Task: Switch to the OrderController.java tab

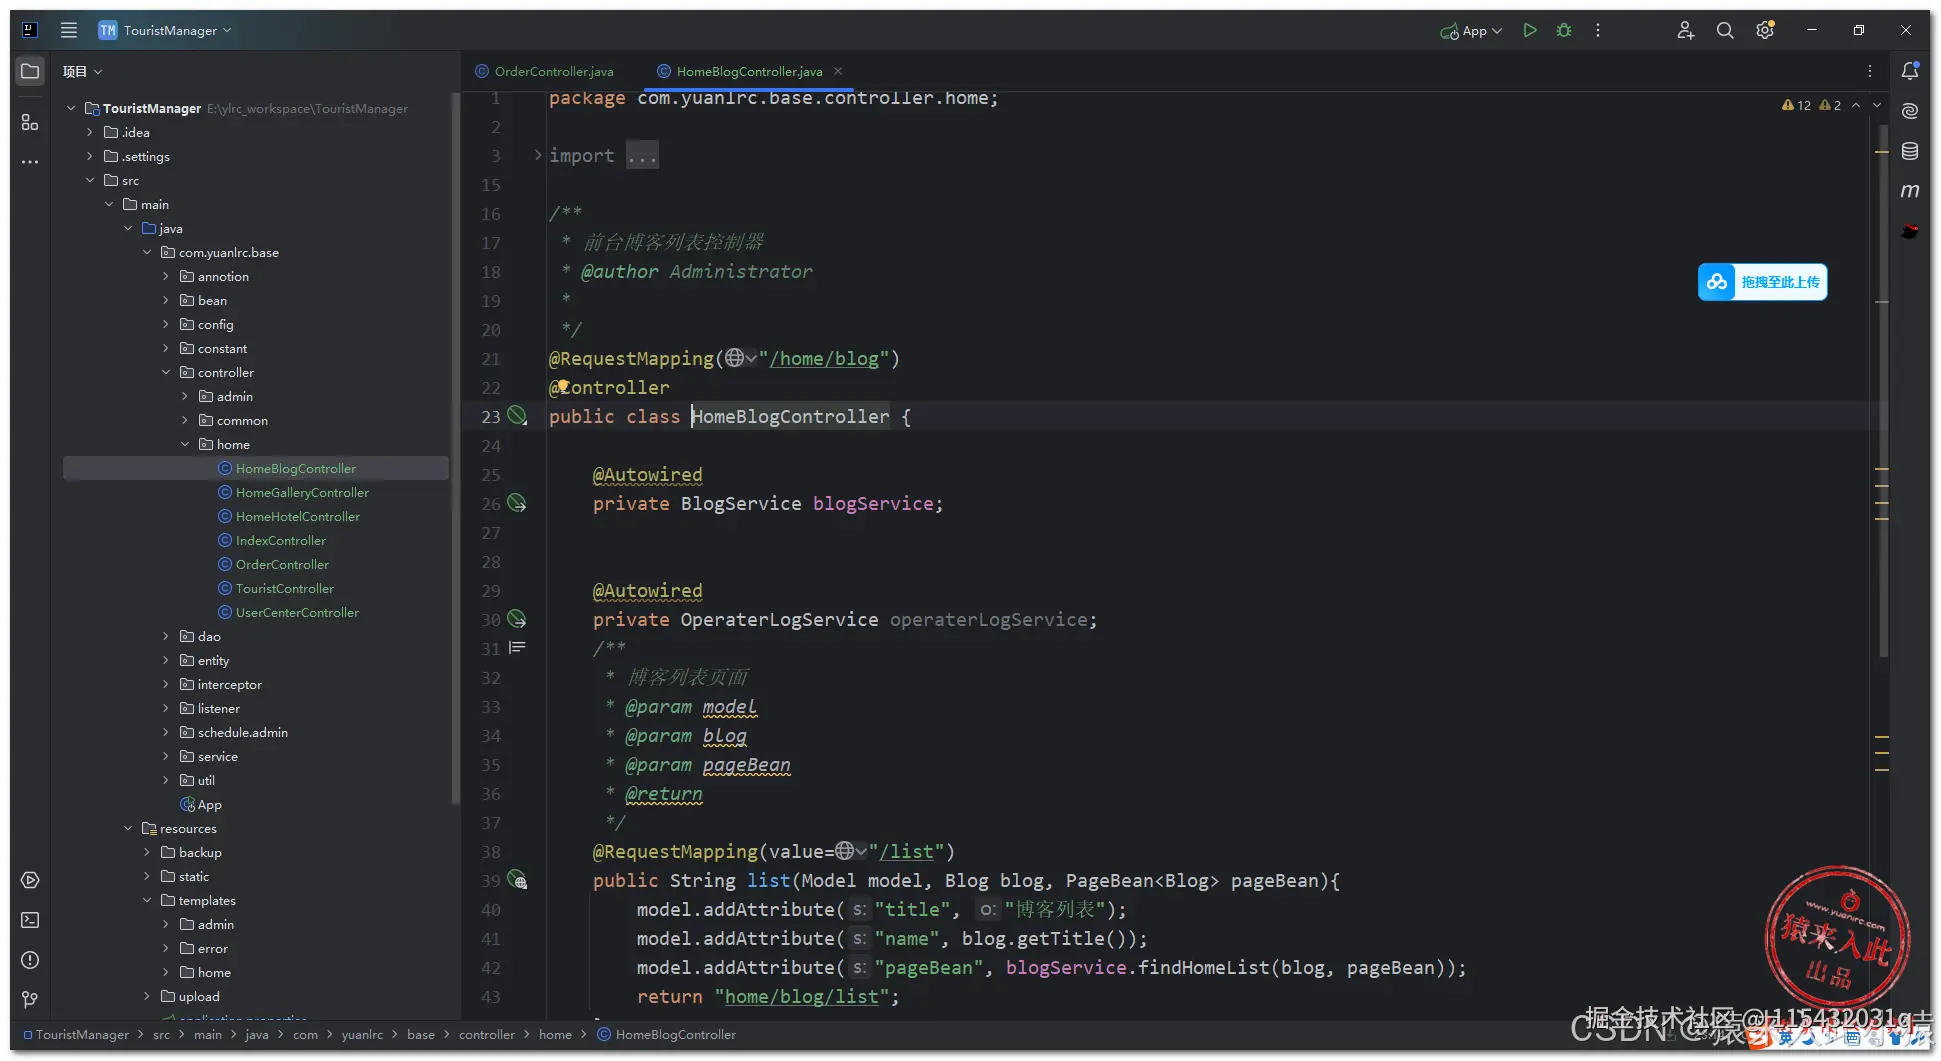Action: click(545, 71)
